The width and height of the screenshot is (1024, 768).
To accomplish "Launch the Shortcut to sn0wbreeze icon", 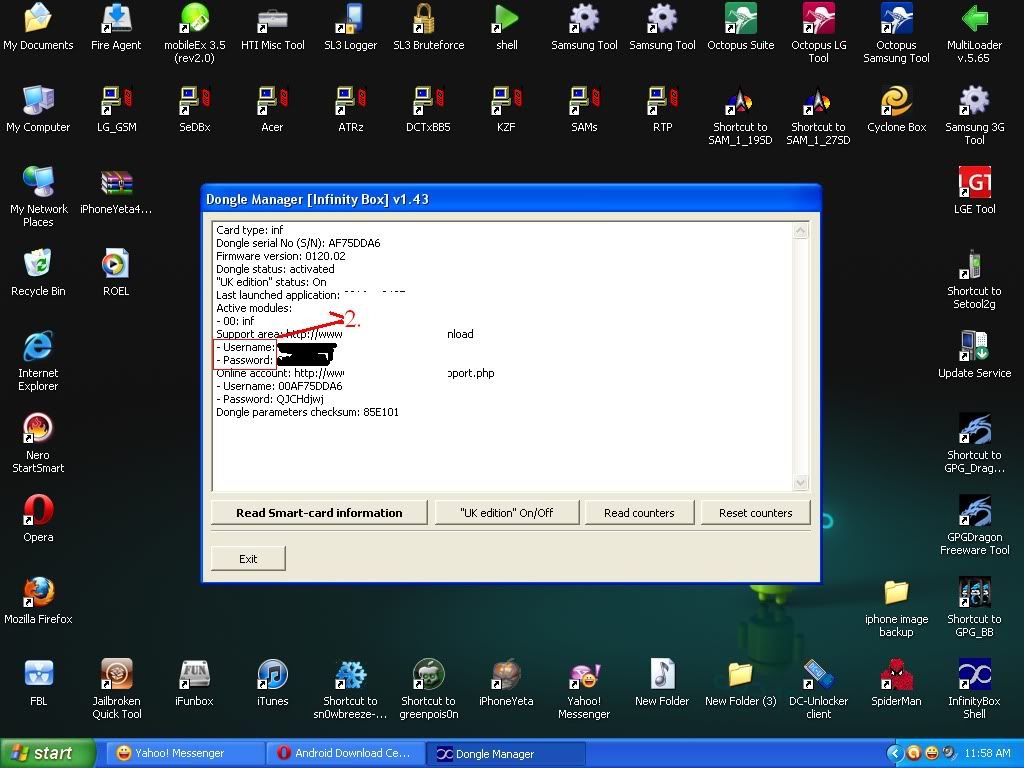I will (x=351, y=689).
